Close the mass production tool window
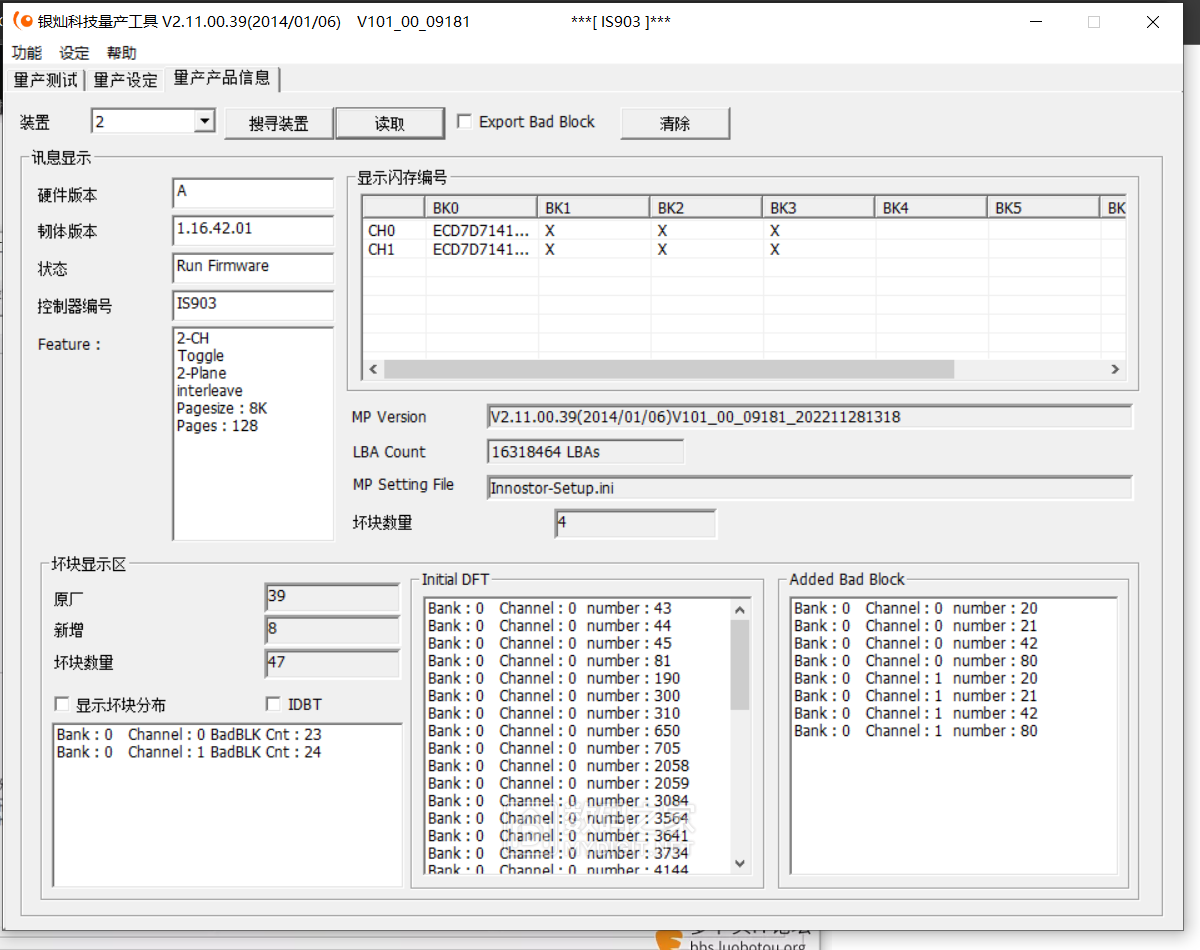 tap(1153, 22)
